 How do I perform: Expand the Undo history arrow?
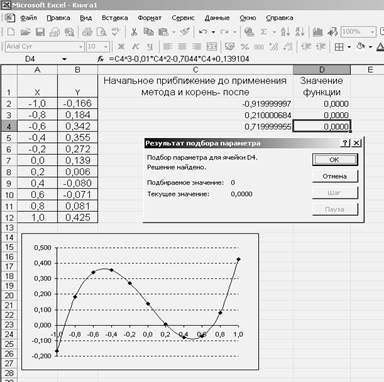[x=213, y=32]
